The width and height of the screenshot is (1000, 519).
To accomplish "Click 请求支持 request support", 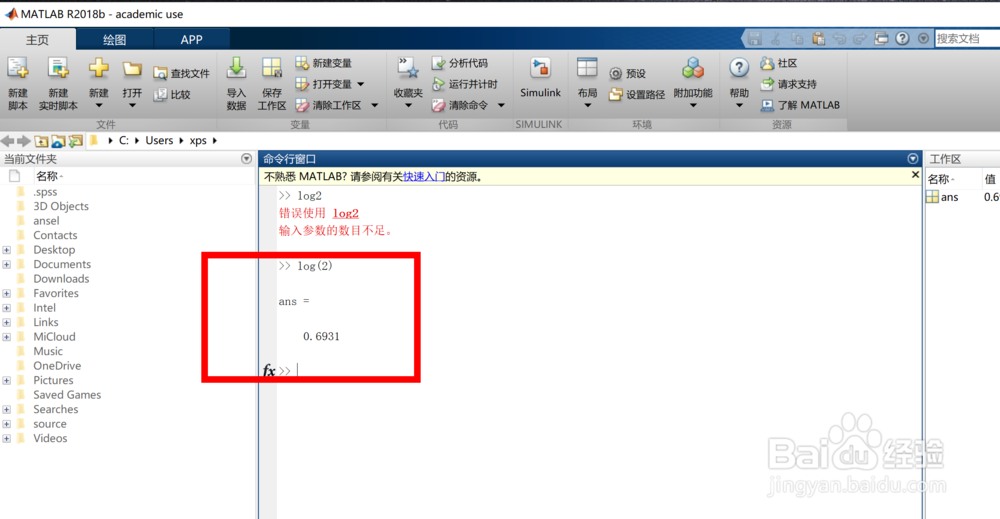I will 788,84.
